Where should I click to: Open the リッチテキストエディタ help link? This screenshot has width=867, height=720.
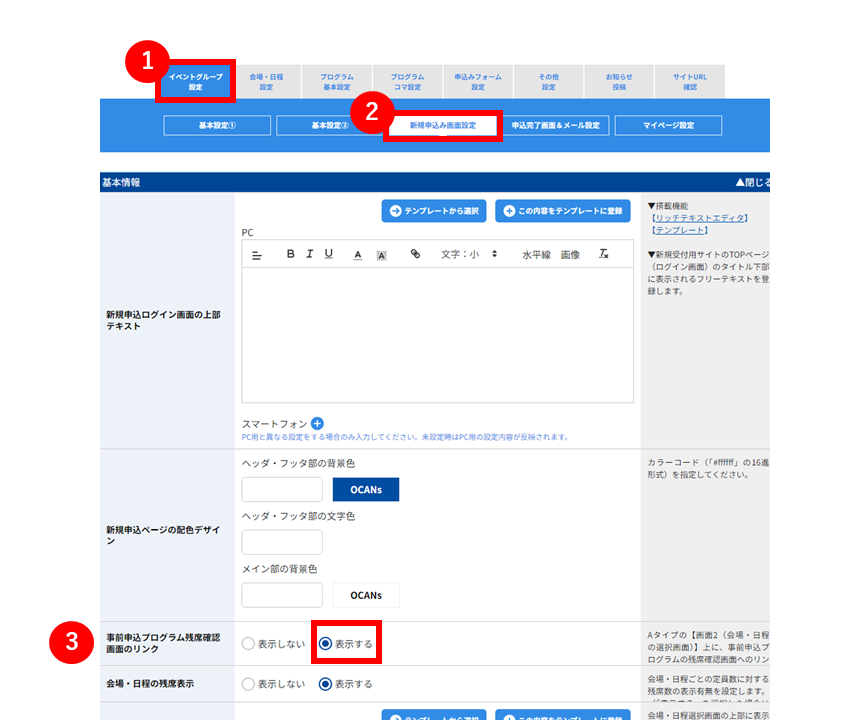(x=699, y=218)
